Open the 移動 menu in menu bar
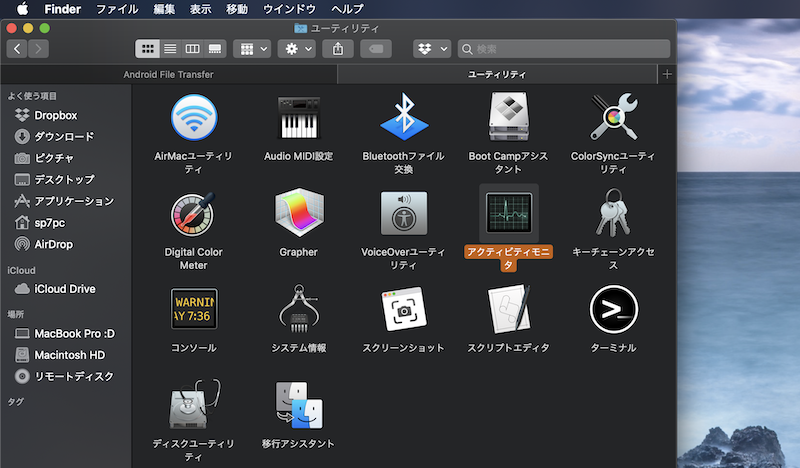The image size is (800, 468). (x=237, y=9)
